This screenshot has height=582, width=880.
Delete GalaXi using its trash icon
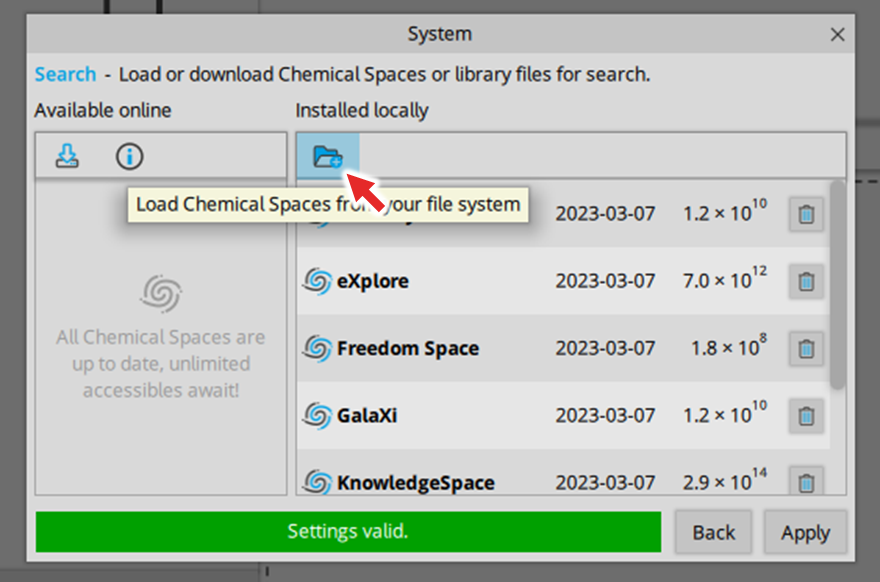[806, 416]
